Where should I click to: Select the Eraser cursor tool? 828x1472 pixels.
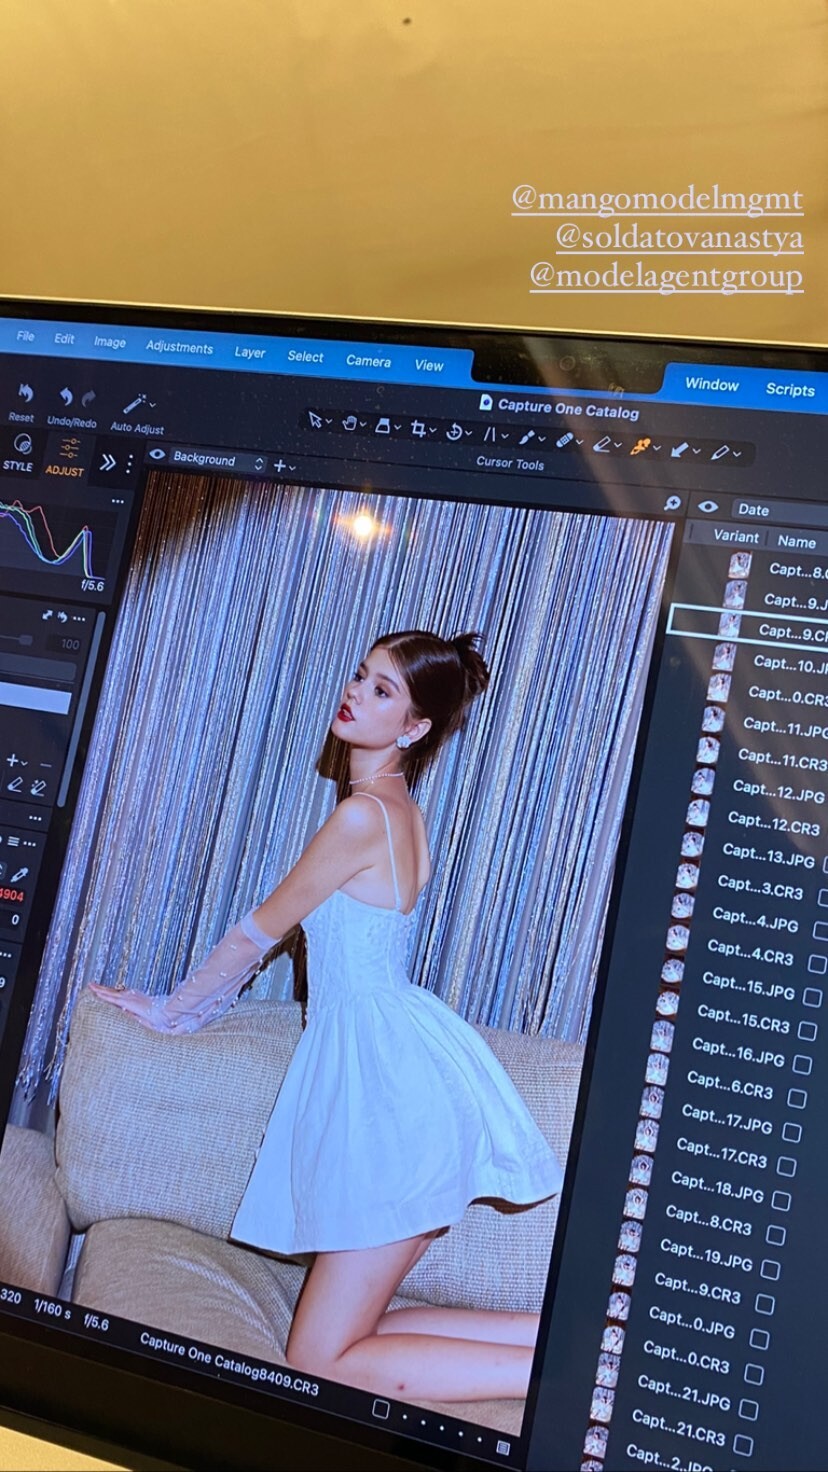tap(600, 443)
